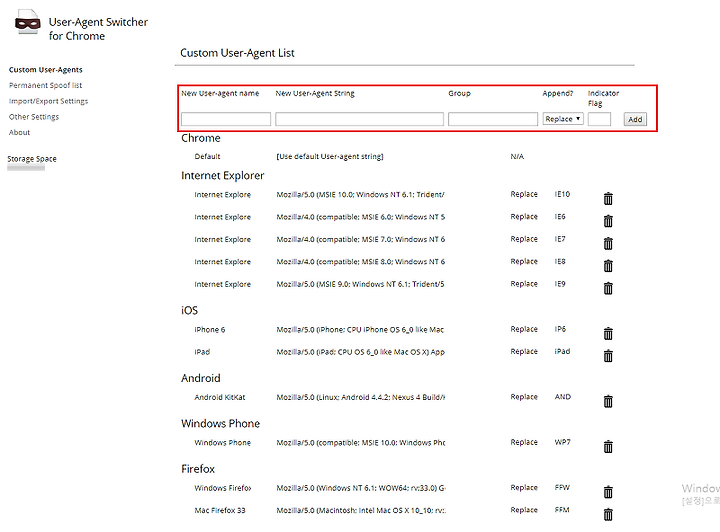Click the Storage Space usage bar
The image size is (720, 532).
coord(26,168)
